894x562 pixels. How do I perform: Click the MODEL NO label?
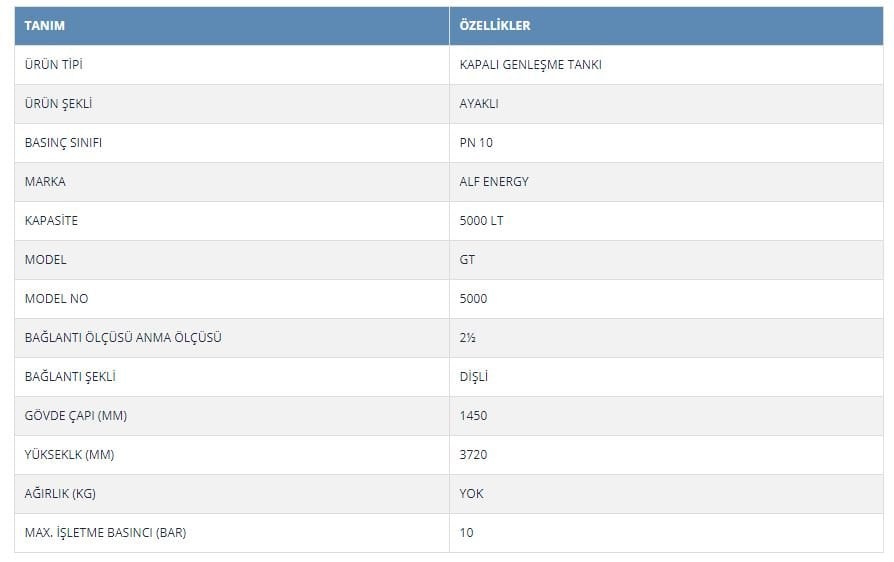point(56,299)
